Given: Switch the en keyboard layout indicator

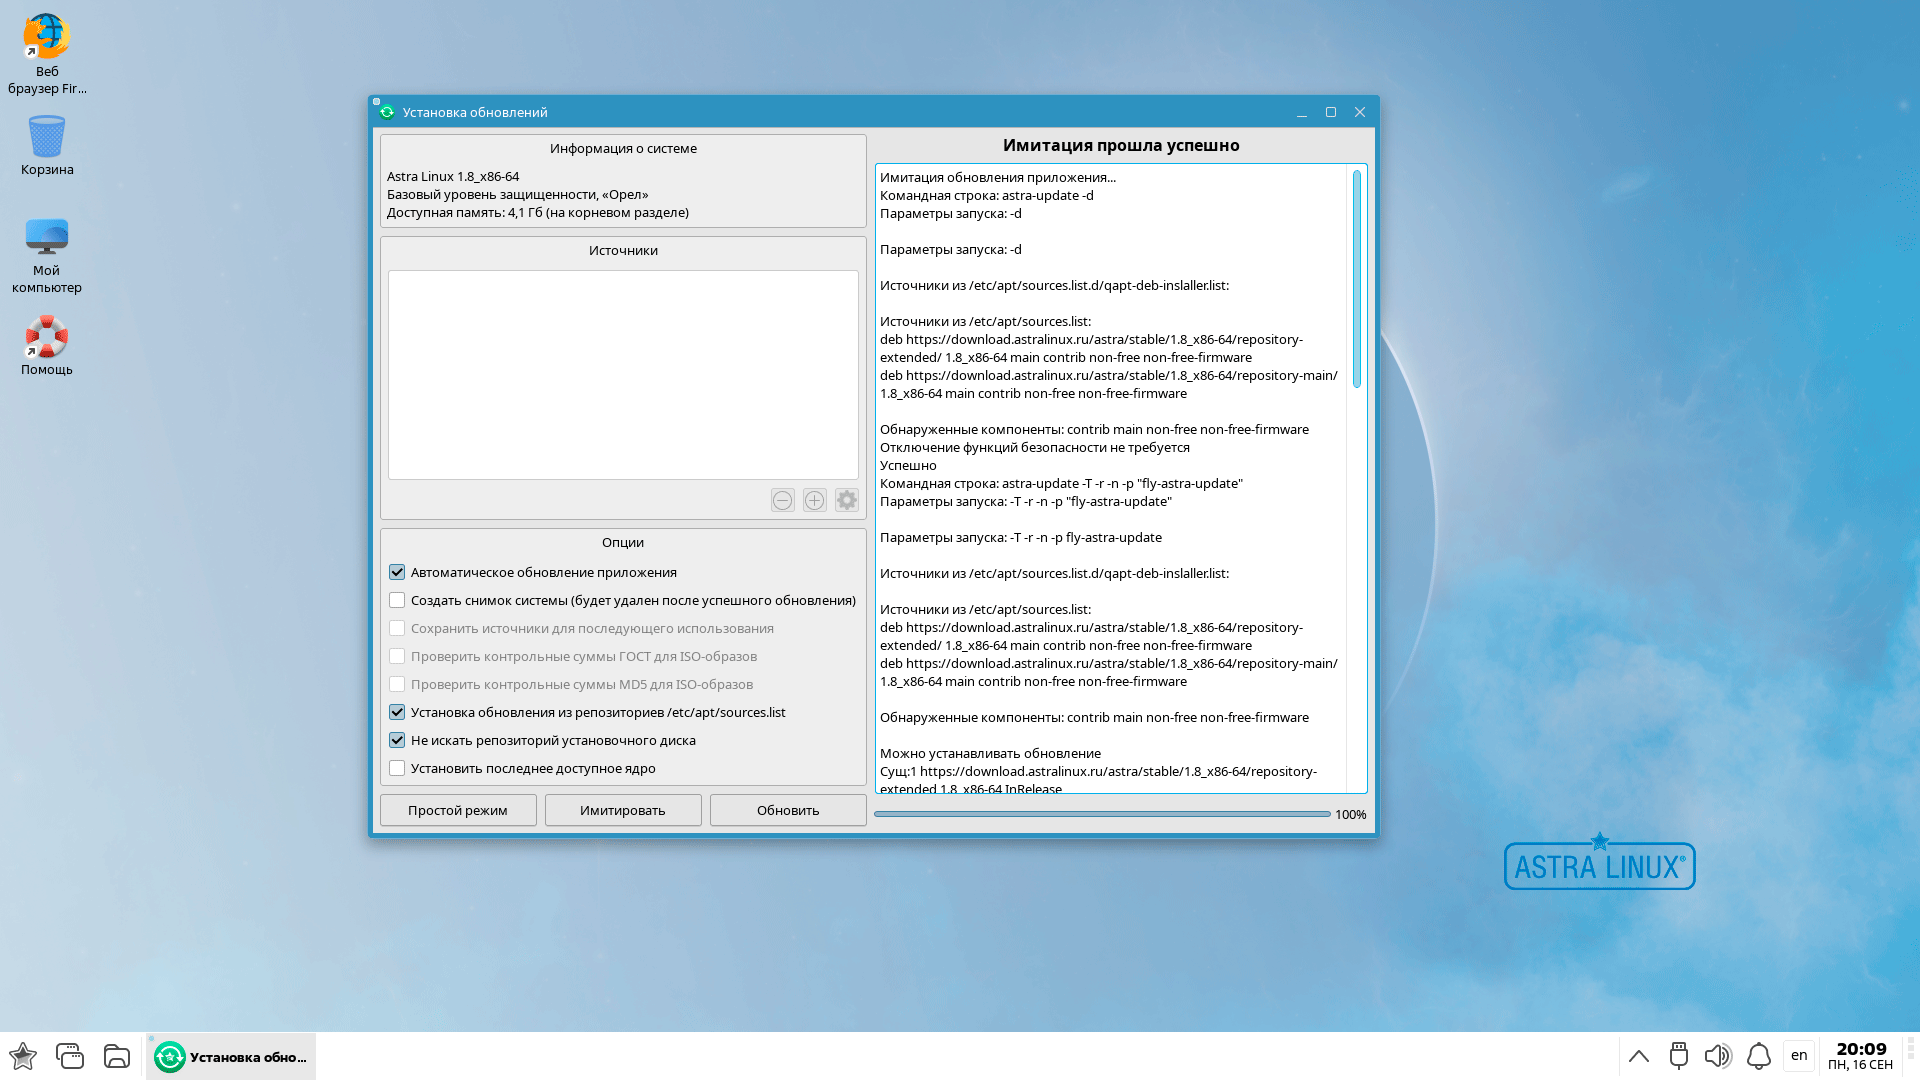Looking at the screenshot, I should point(1799,1056).
